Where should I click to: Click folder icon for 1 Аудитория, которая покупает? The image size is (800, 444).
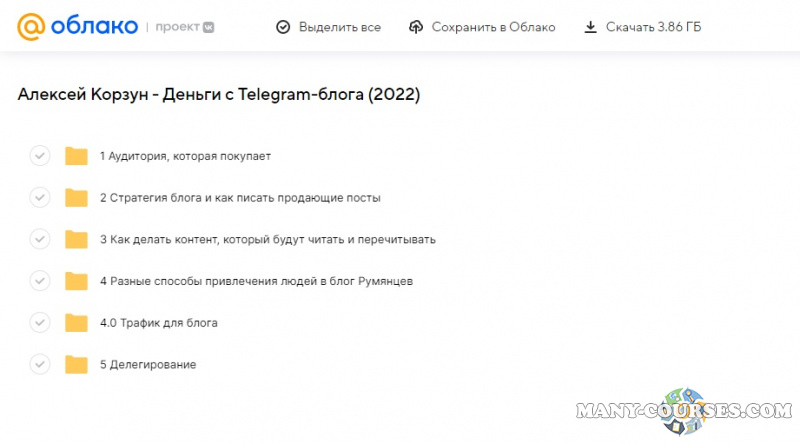coord(77,156)
